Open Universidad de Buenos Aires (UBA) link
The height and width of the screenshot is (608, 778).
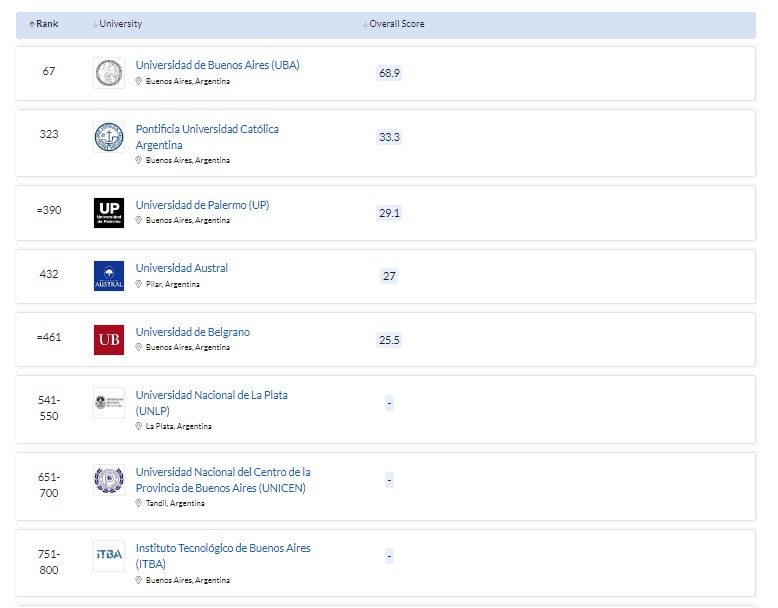tap(217, 65)
